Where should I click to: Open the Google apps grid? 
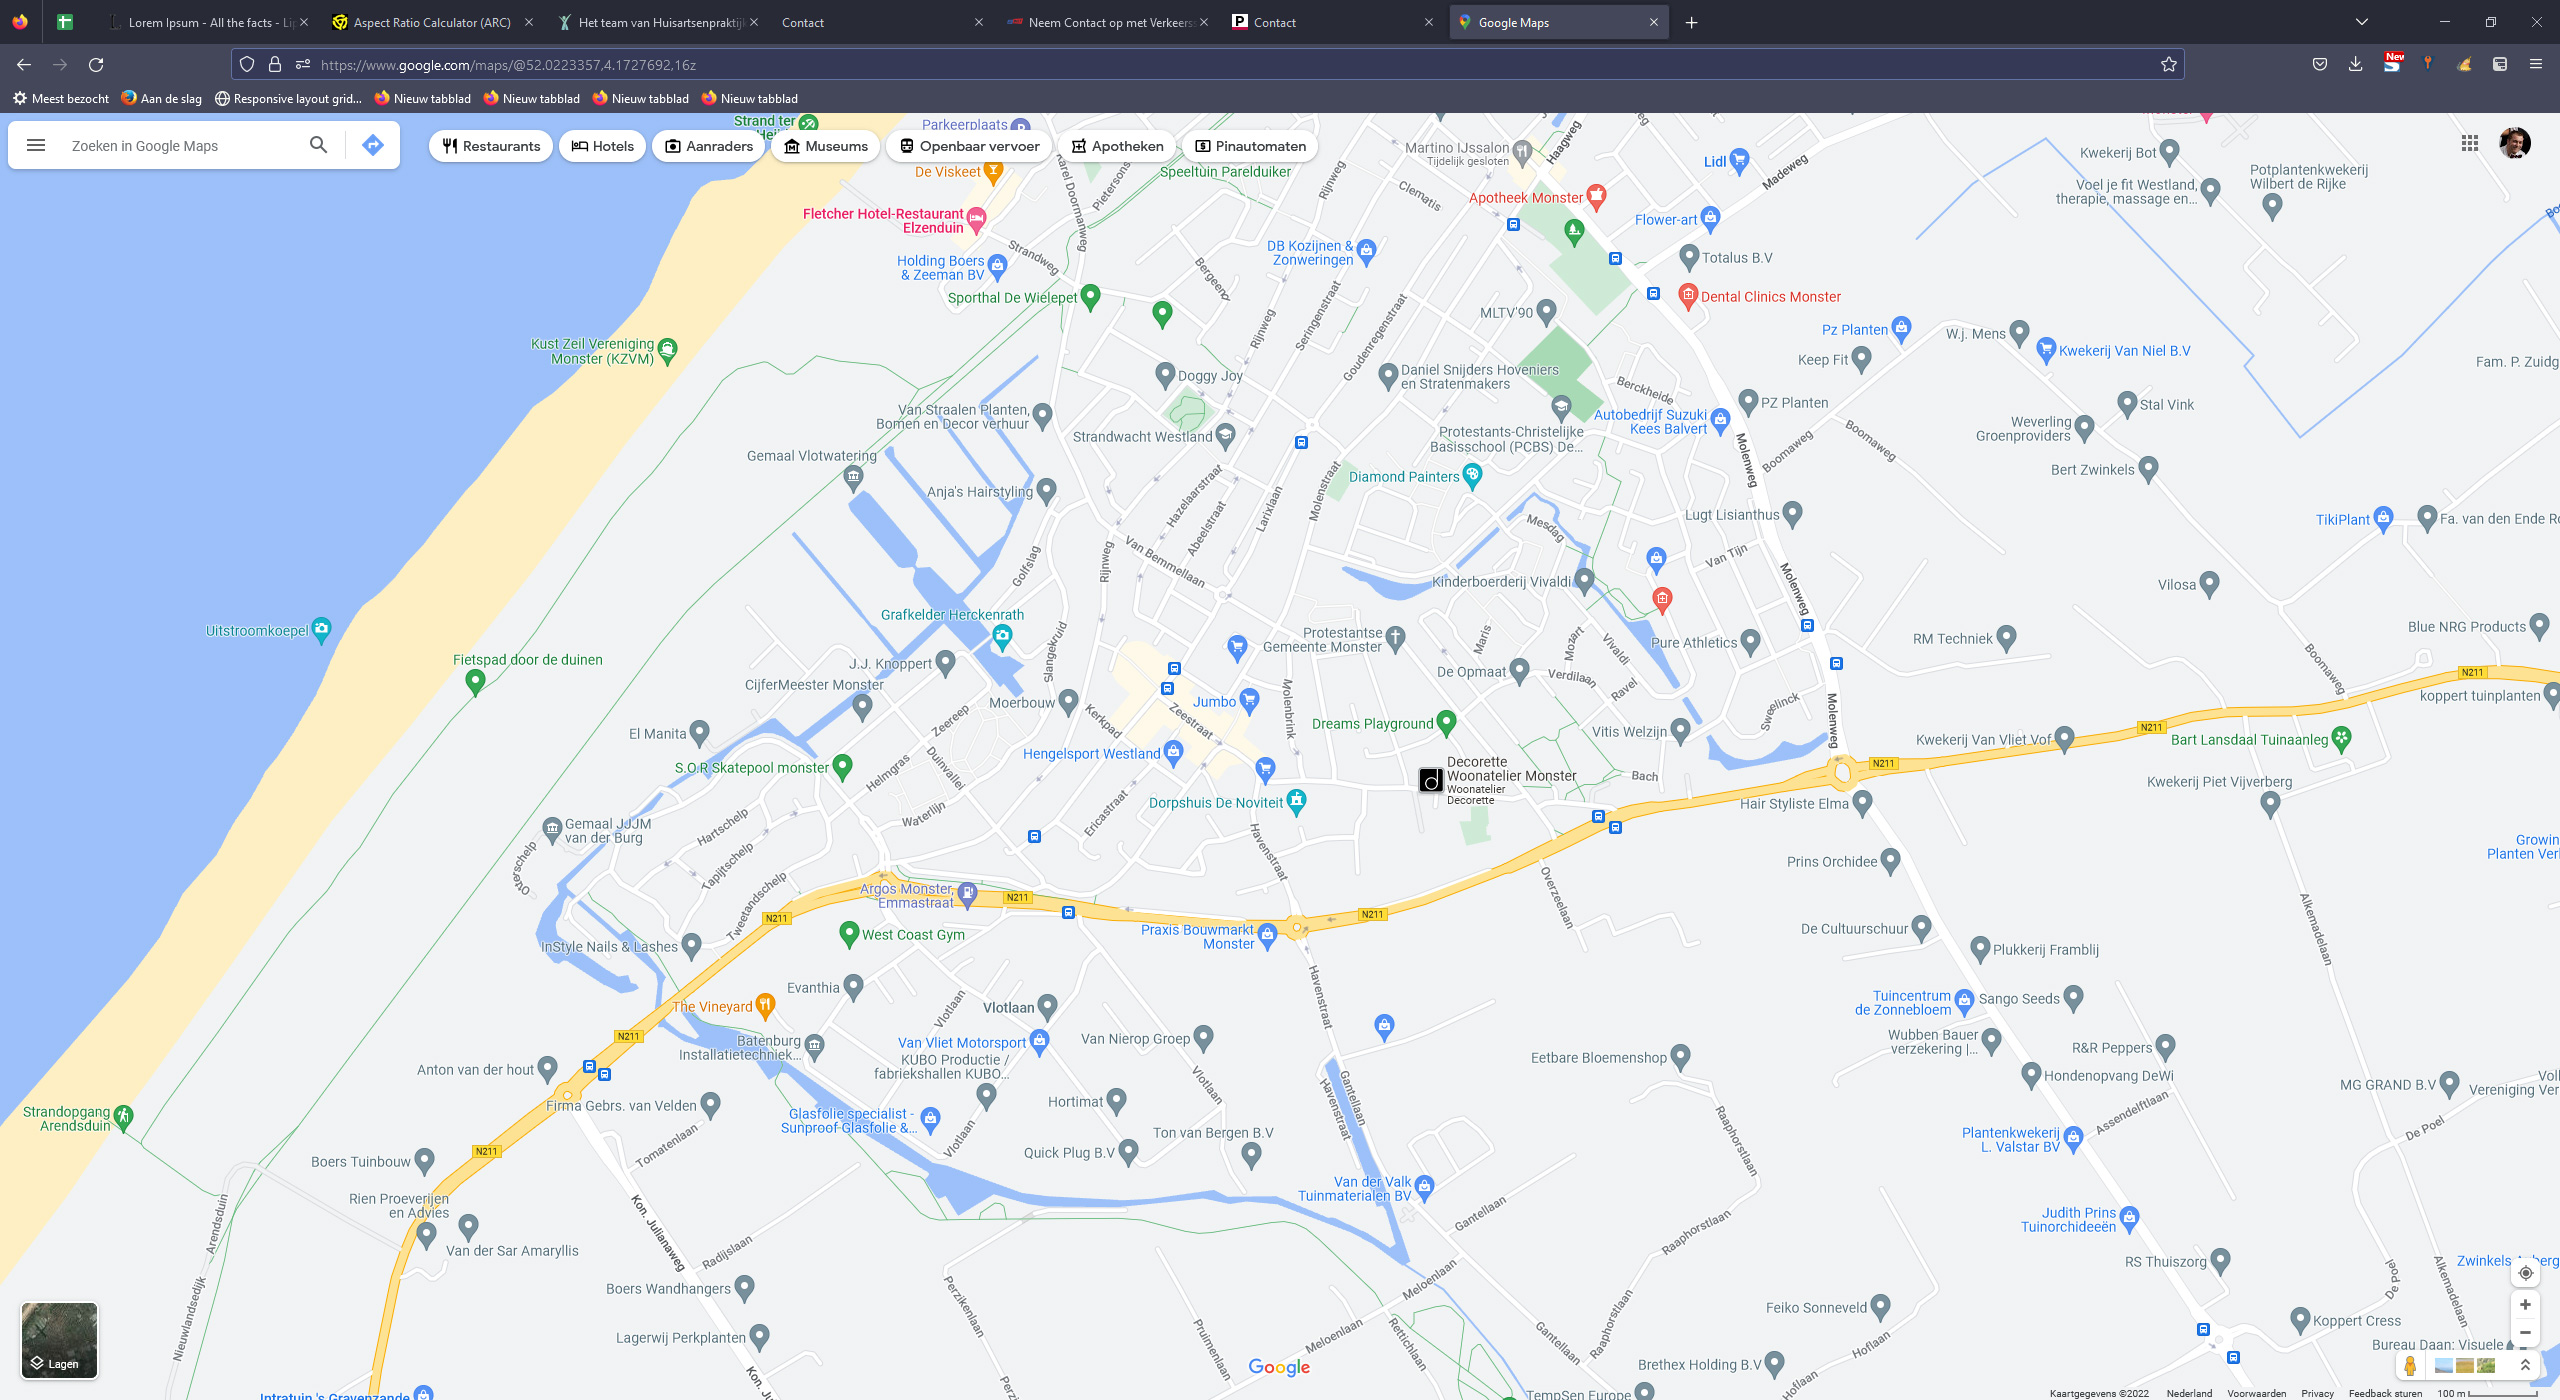(2470, 144)
